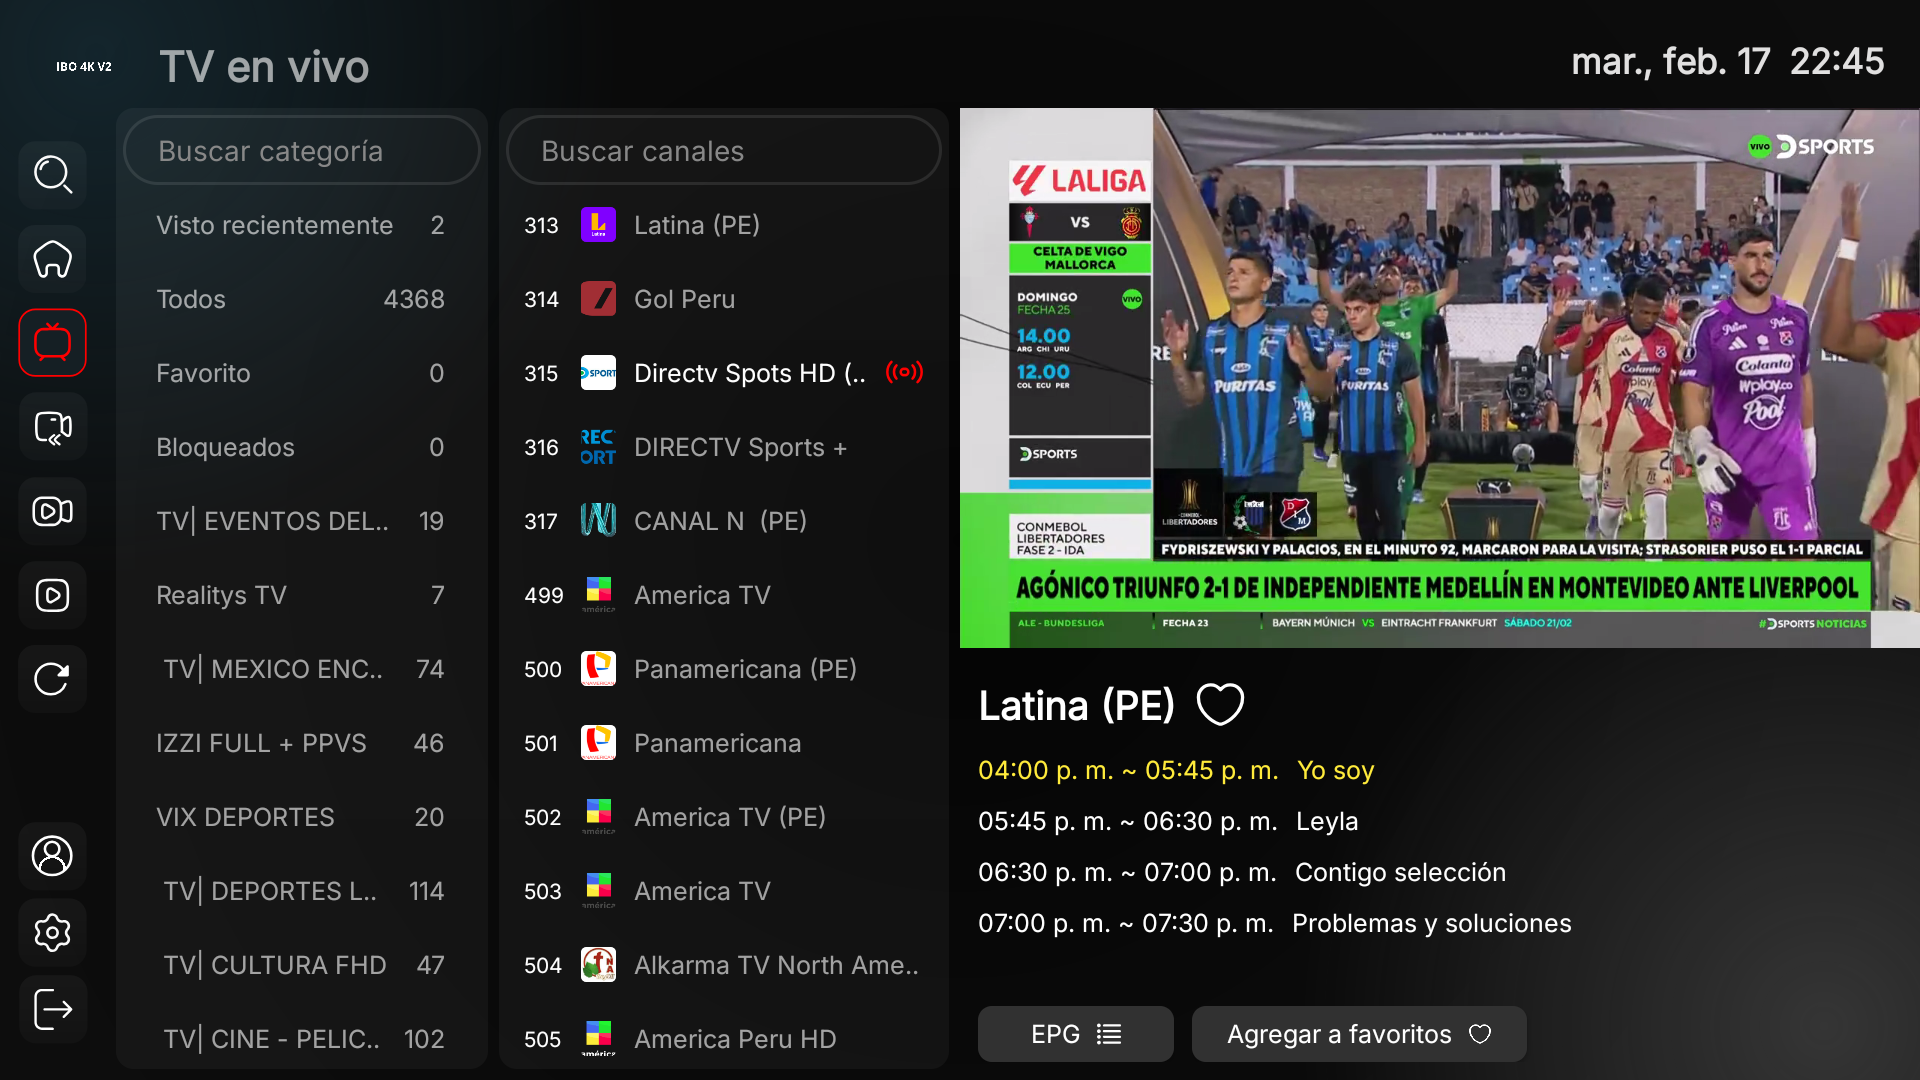The width and height of the screenshot is (1920, 1080).
Task: Go to Home via sidebar icon
Action: [52, 259]
